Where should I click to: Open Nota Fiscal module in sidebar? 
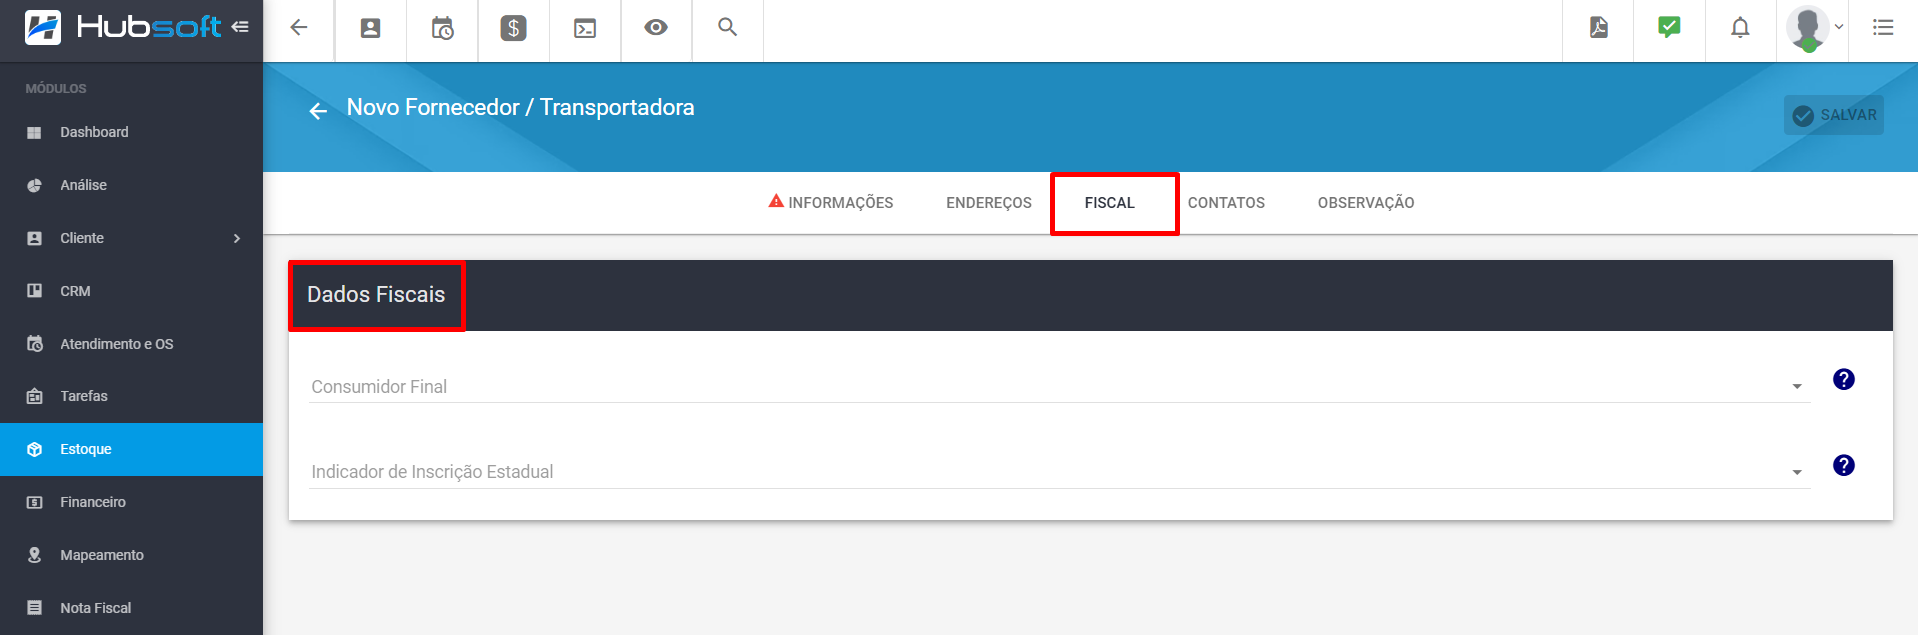pyautogui.click(x=131, y=608)
